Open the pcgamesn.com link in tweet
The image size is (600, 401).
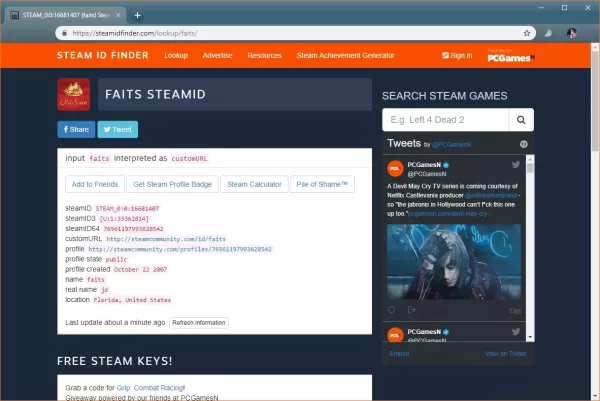[448, 214]
